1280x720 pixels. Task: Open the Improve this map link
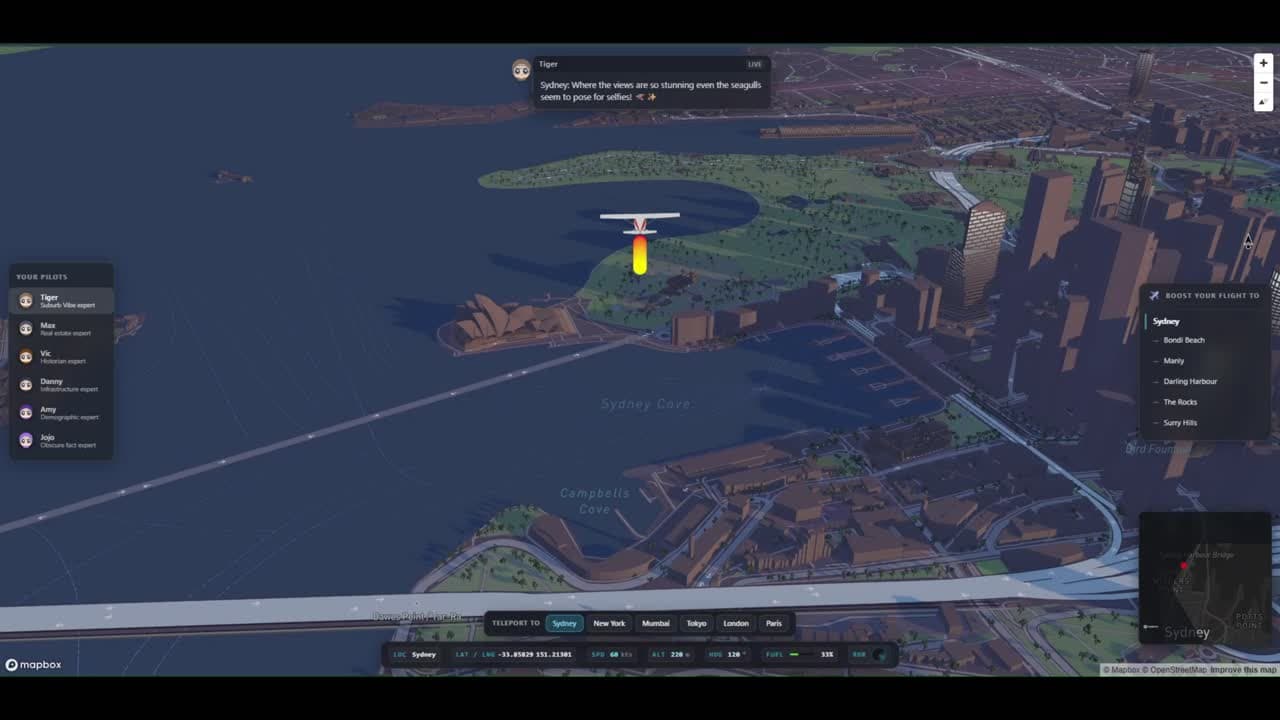1243,670
